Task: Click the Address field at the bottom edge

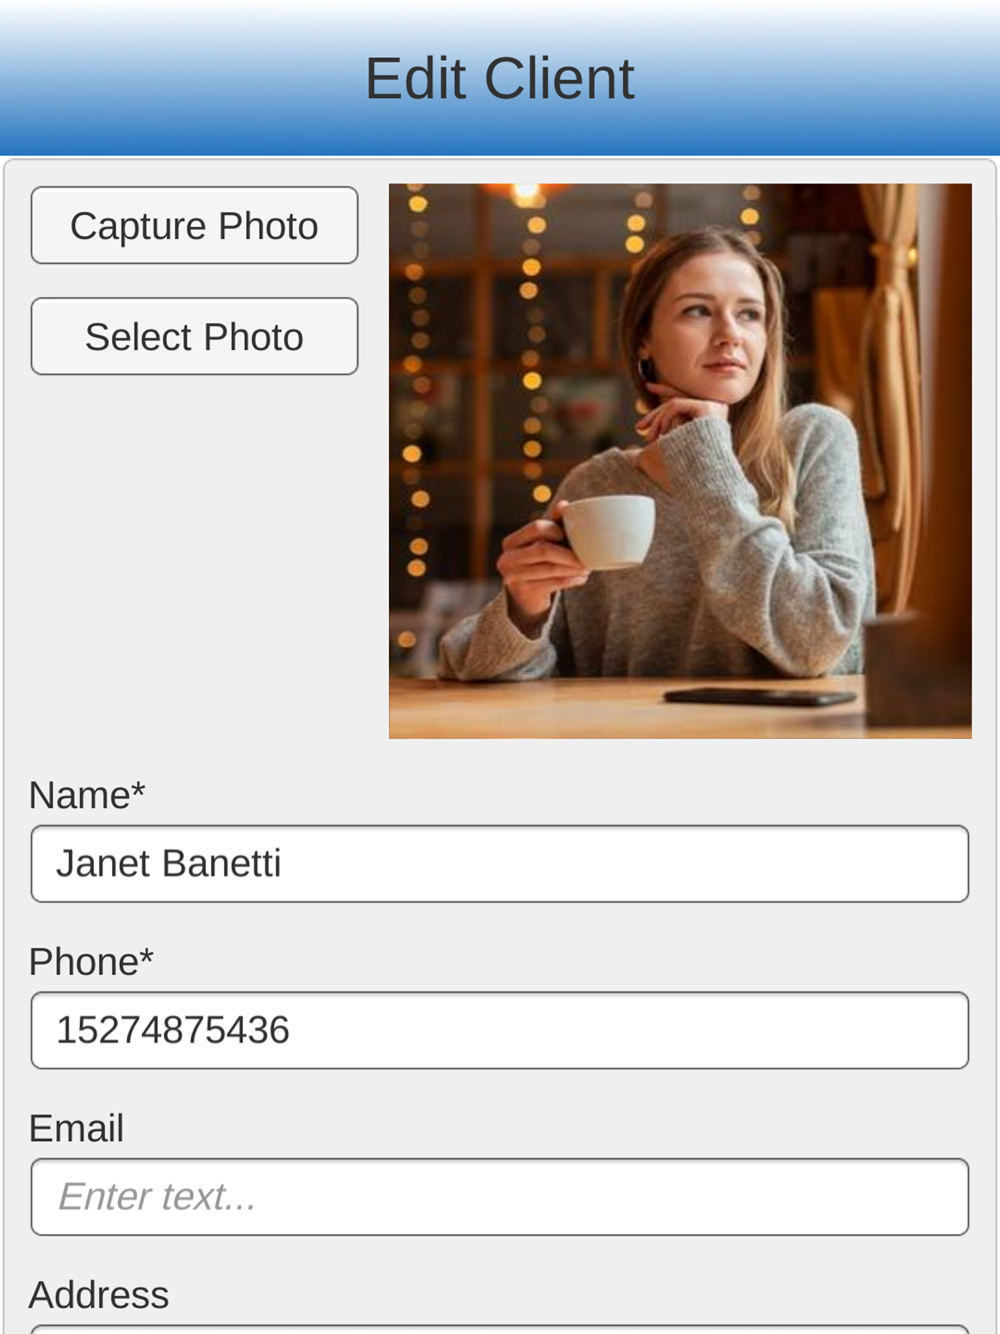Action: click(500, 1329)
